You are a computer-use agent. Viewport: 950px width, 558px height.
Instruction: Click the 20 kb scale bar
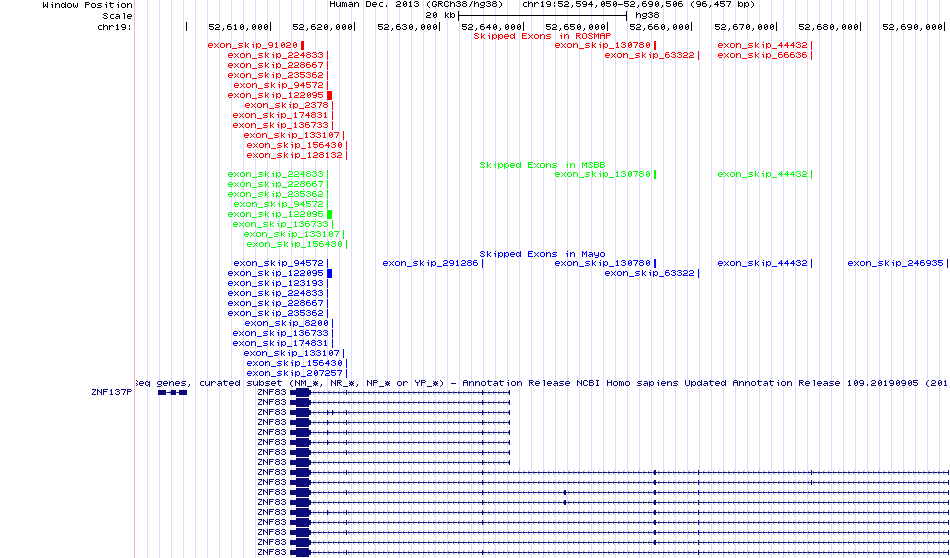tap(542, 16)
